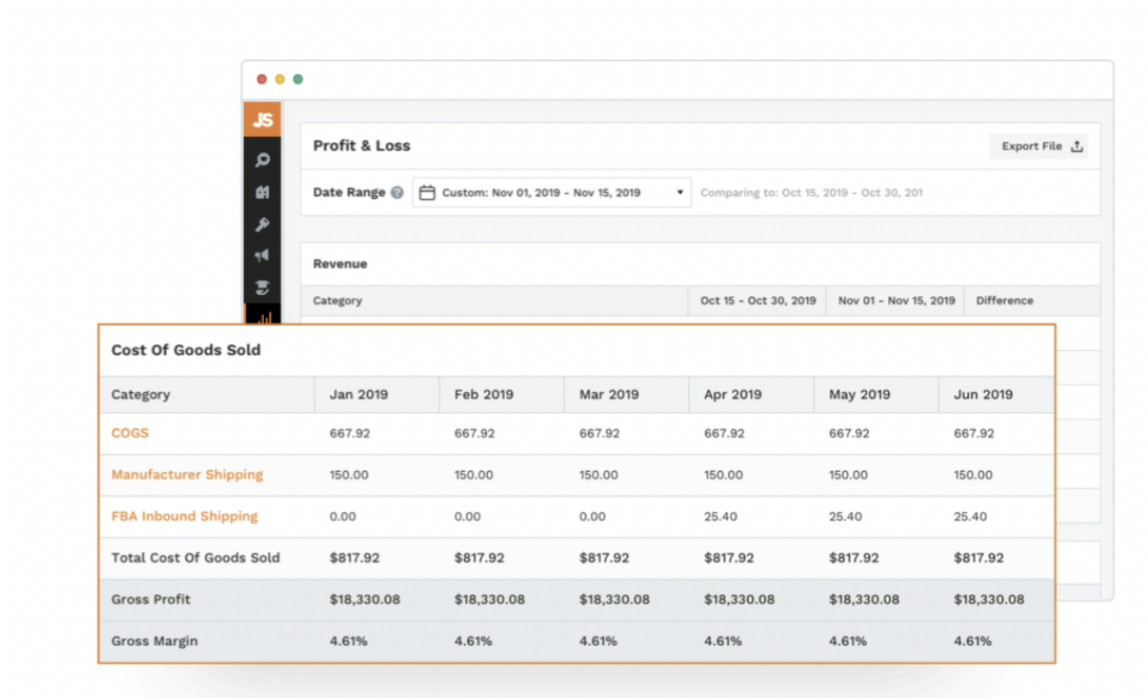Click the Jan 2019 column header
The width and height of the screenshot is (1148, 698).
click(358, 395)
